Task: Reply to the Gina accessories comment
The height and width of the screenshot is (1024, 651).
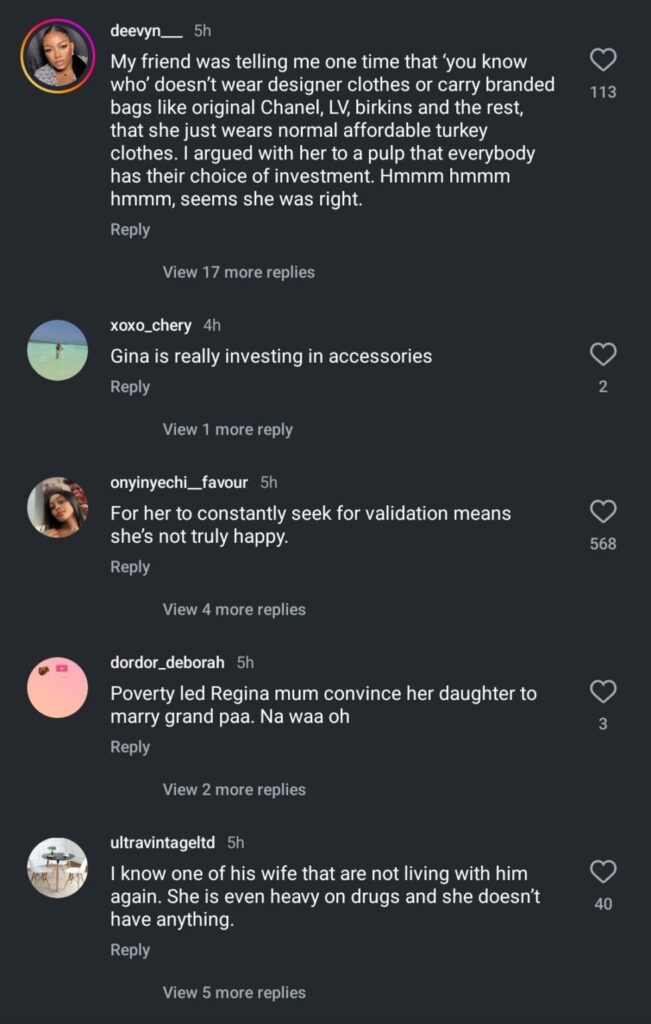Action: click(130, 386)
